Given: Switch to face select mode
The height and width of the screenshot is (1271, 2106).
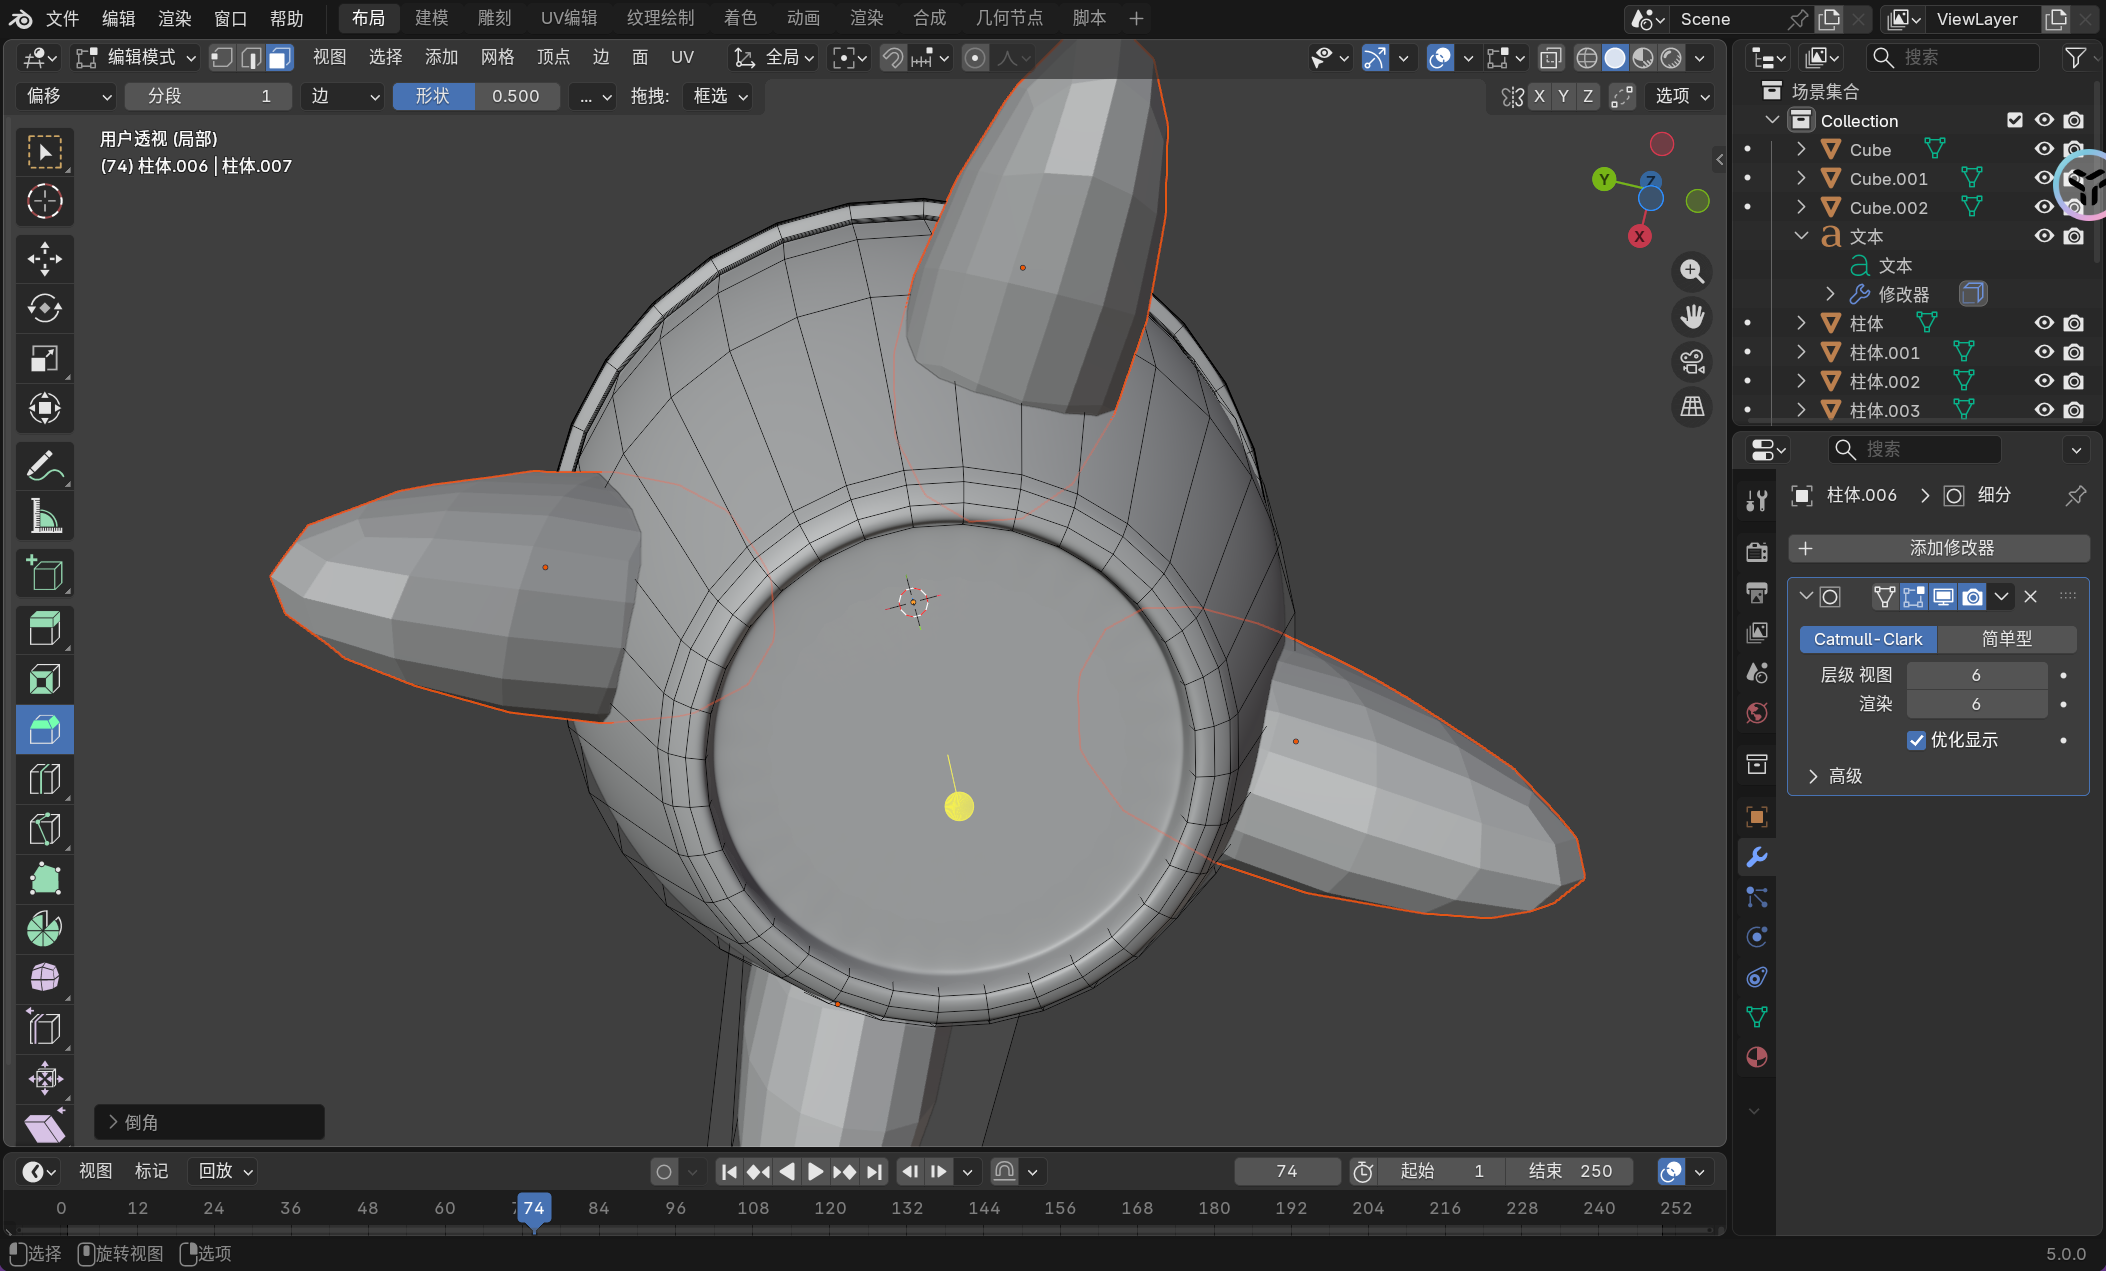Looking at the screenshot, I should coord(280,58).
